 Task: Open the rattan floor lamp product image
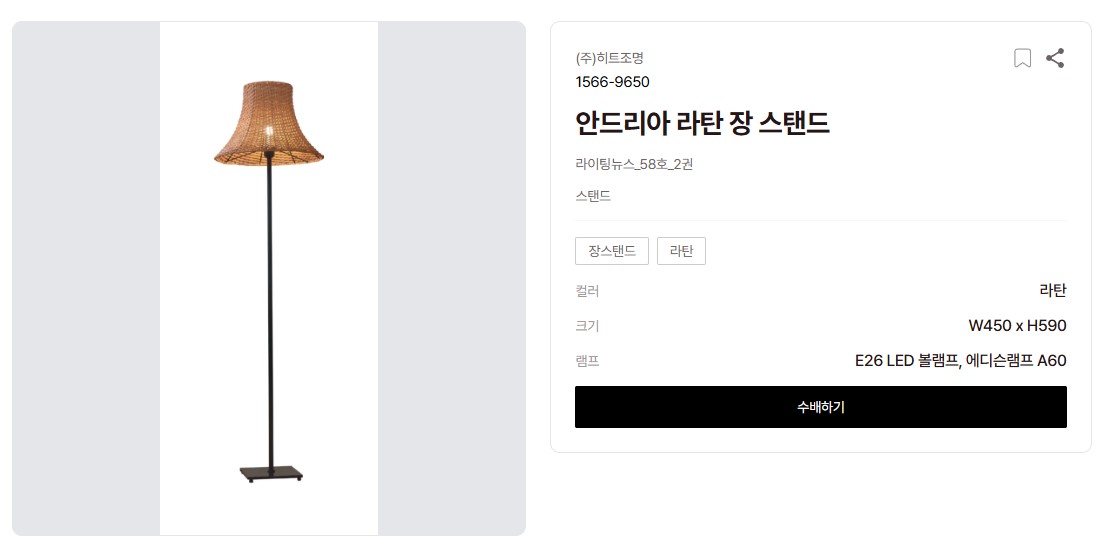[x=269, y=279]
